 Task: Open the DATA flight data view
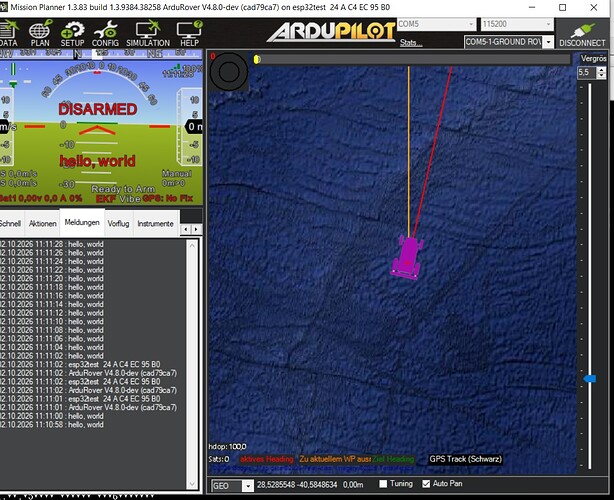9,34
